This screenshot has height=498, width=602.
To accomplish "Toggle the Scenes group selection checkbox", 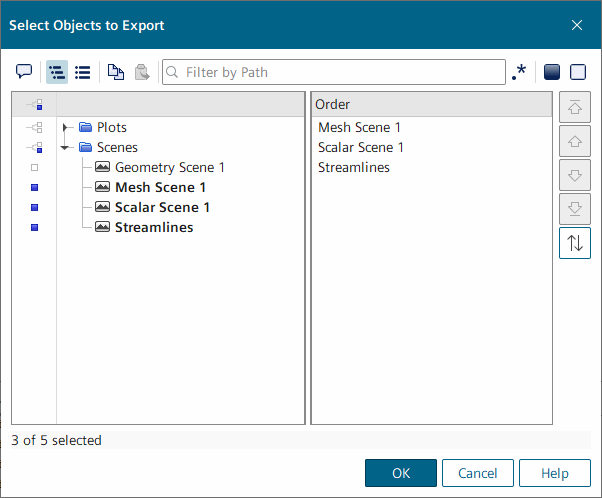I will pos(36,147).
